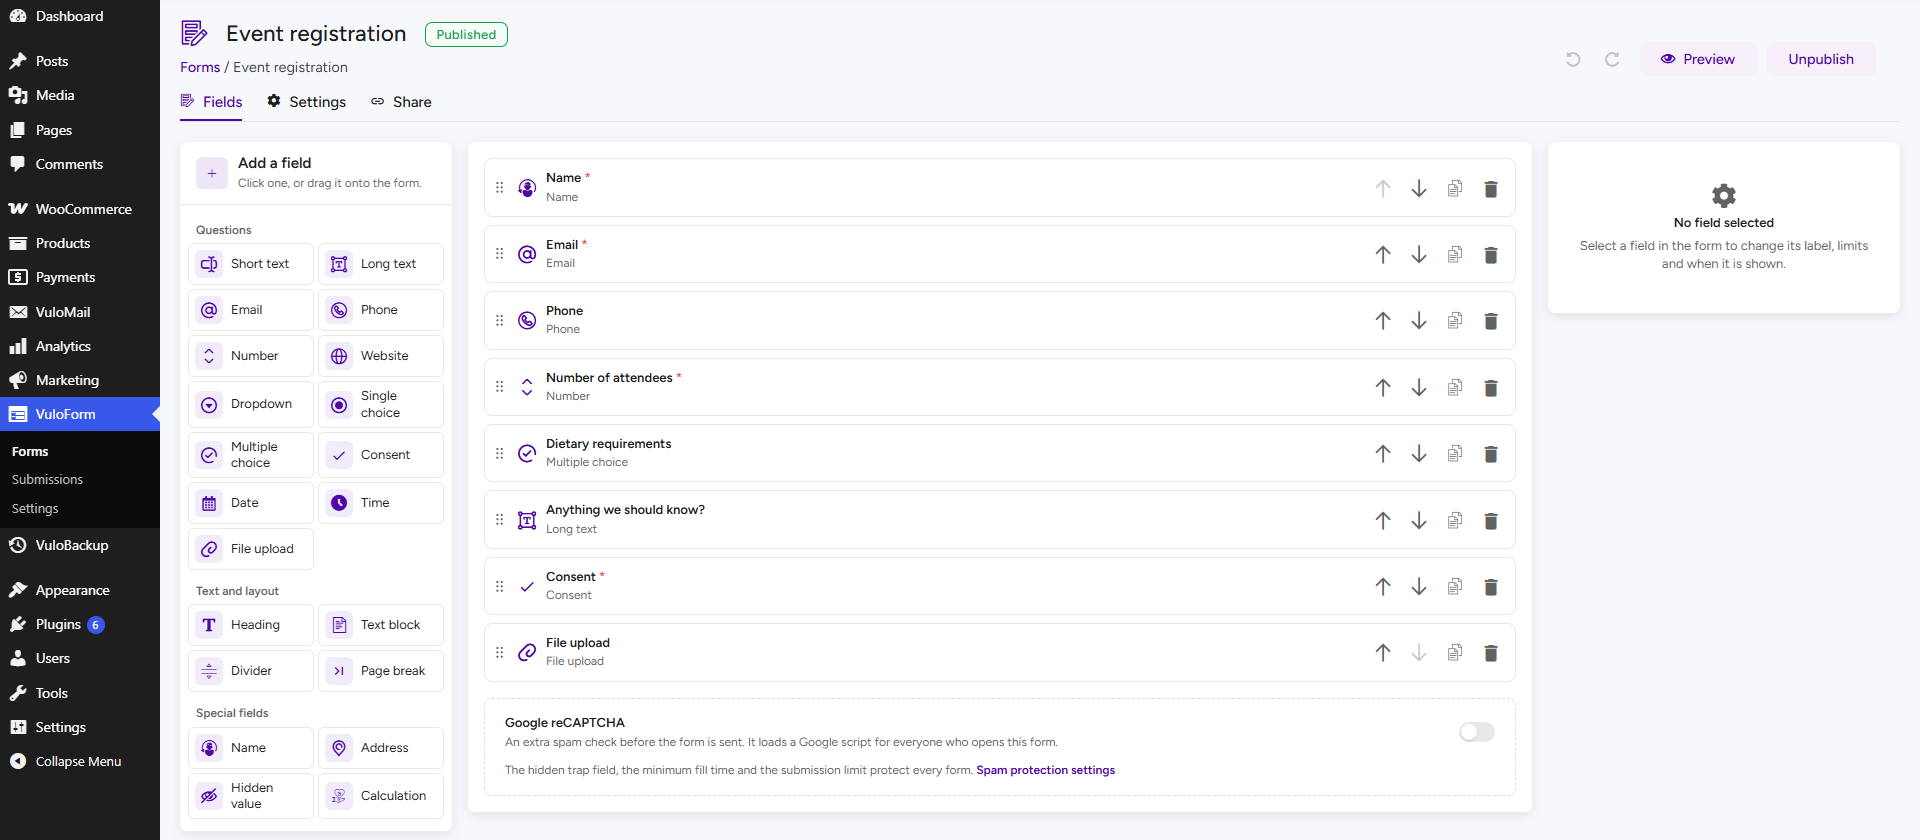Image resolution: width=1920 pixels, height=840 pixels.
Task: Add an Address special field
Action: coord(381,748)
